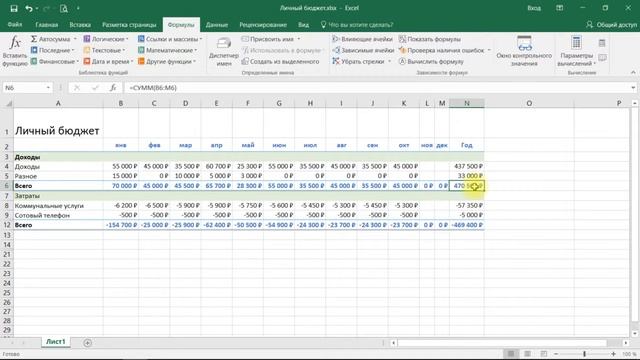Screen dimensions: 640x360
Task: Switch to the Вид (View) tab
Action: tap(303, 24)
